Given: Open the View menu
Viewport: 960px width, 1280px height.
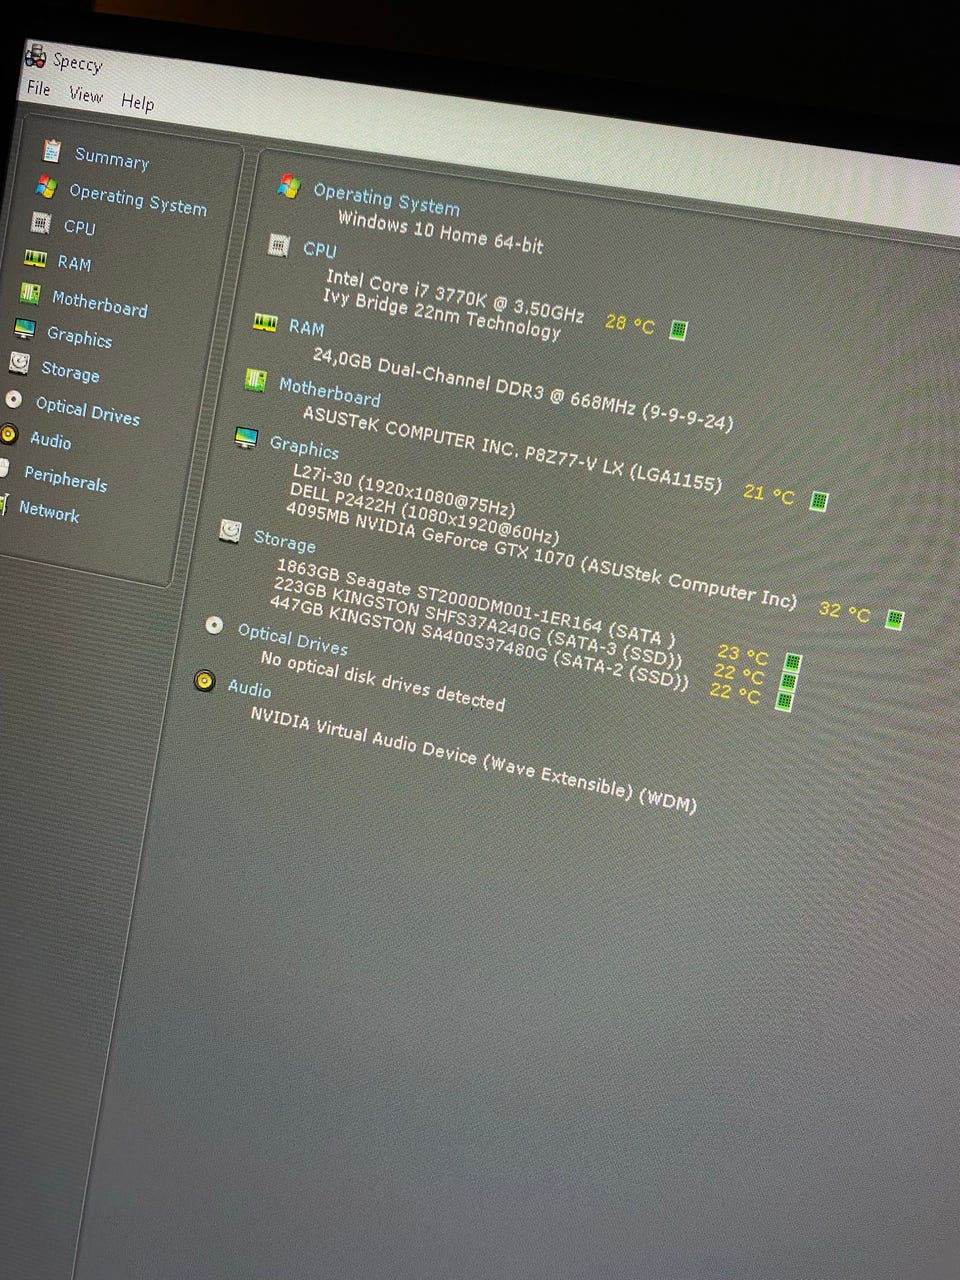Looking at the screenshot, I should [86, 95].
